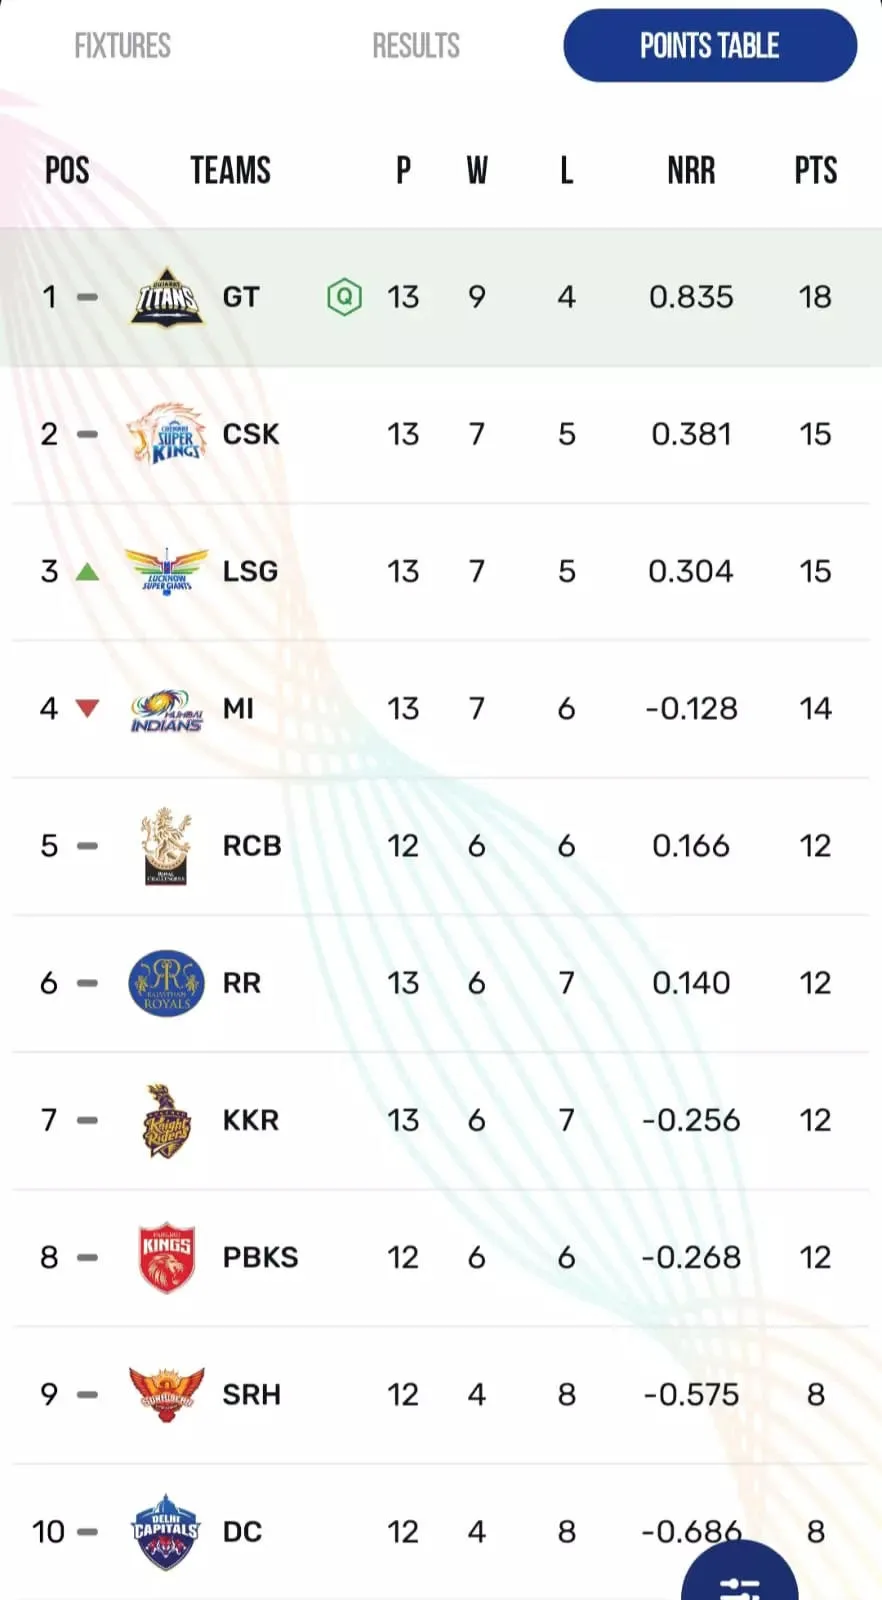Switch to the Fixtures tab
Viewport: 882px width, 1600px height.
122,46
